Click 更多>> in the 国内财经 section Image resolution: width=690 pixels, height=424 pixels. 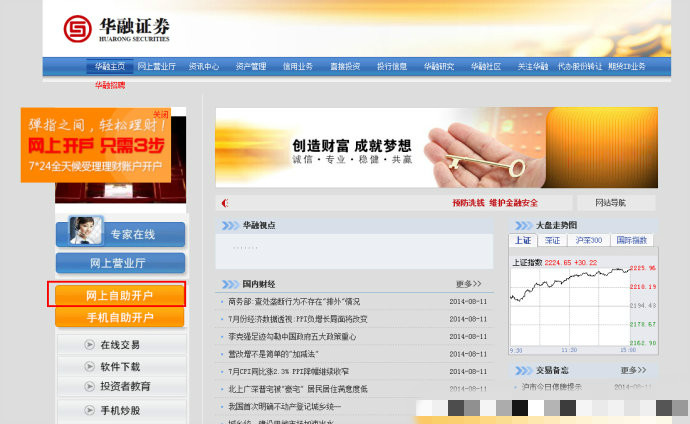[x=469, y=284]
